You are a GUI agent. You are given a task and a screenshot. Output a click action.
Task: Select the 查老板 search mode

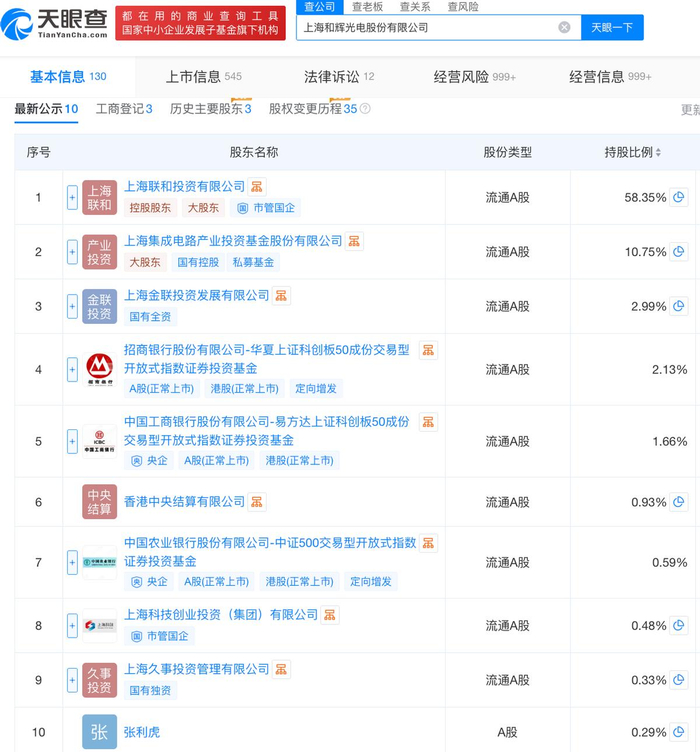point(366,6)
